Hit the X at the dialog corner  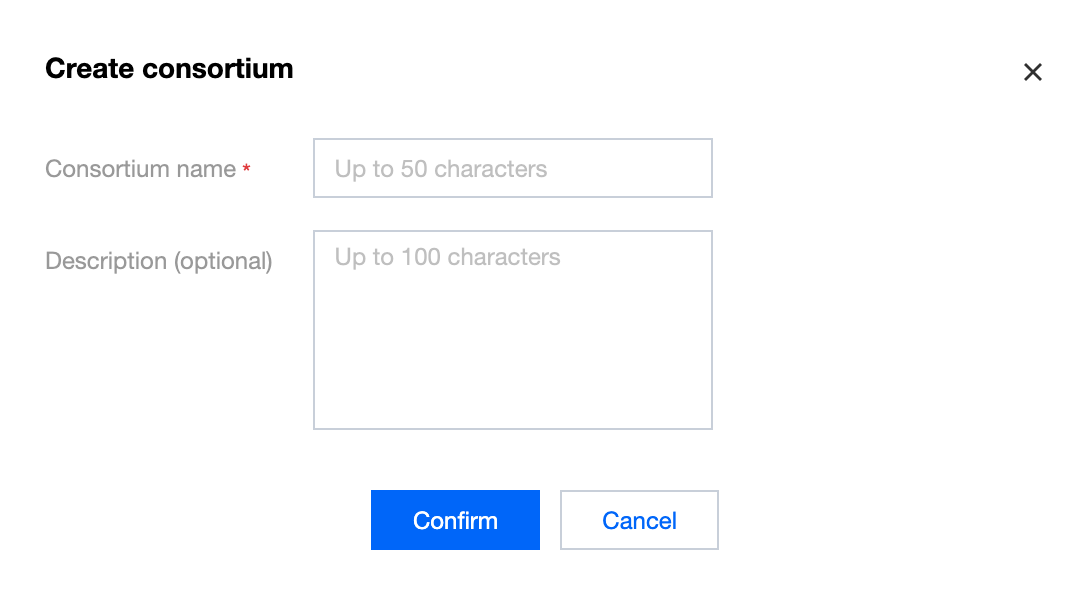[1033, 72]
